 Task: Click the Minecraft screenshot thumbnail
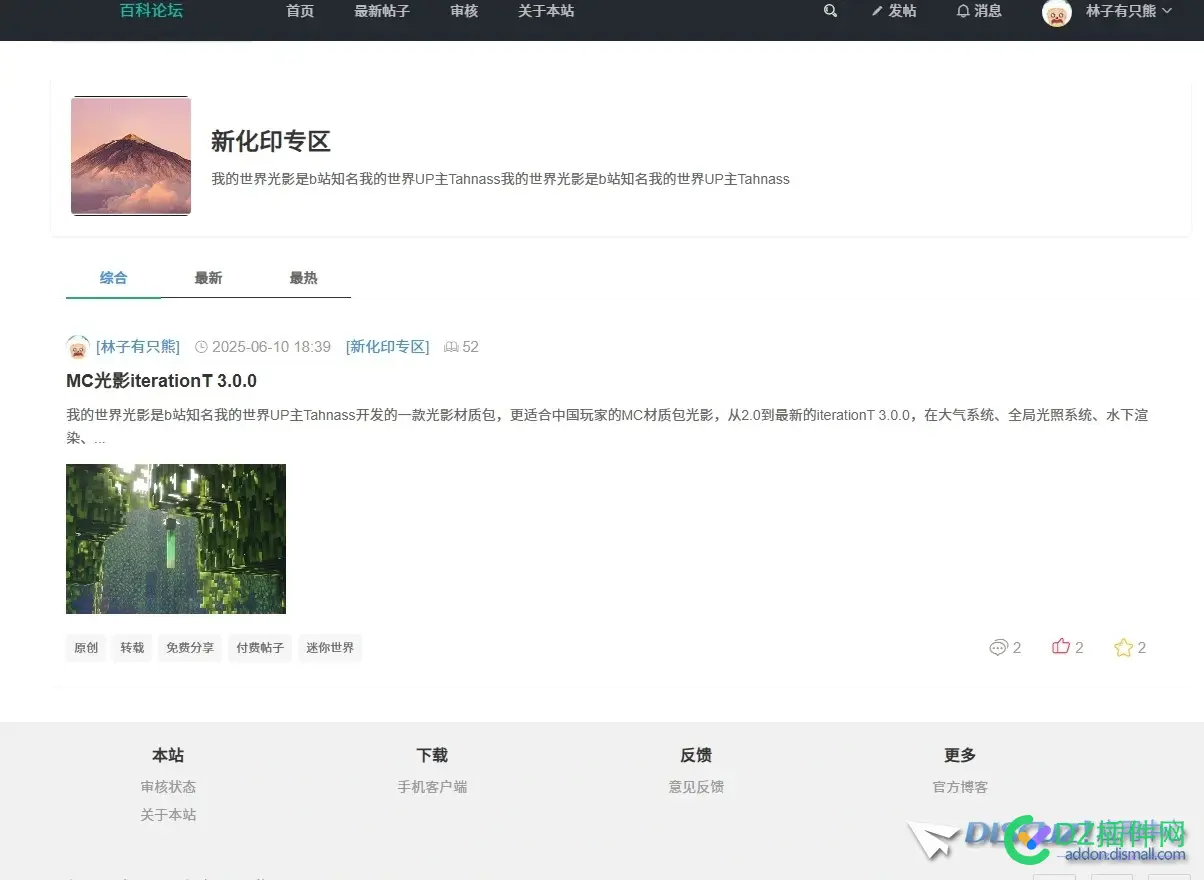pos(176,538)
